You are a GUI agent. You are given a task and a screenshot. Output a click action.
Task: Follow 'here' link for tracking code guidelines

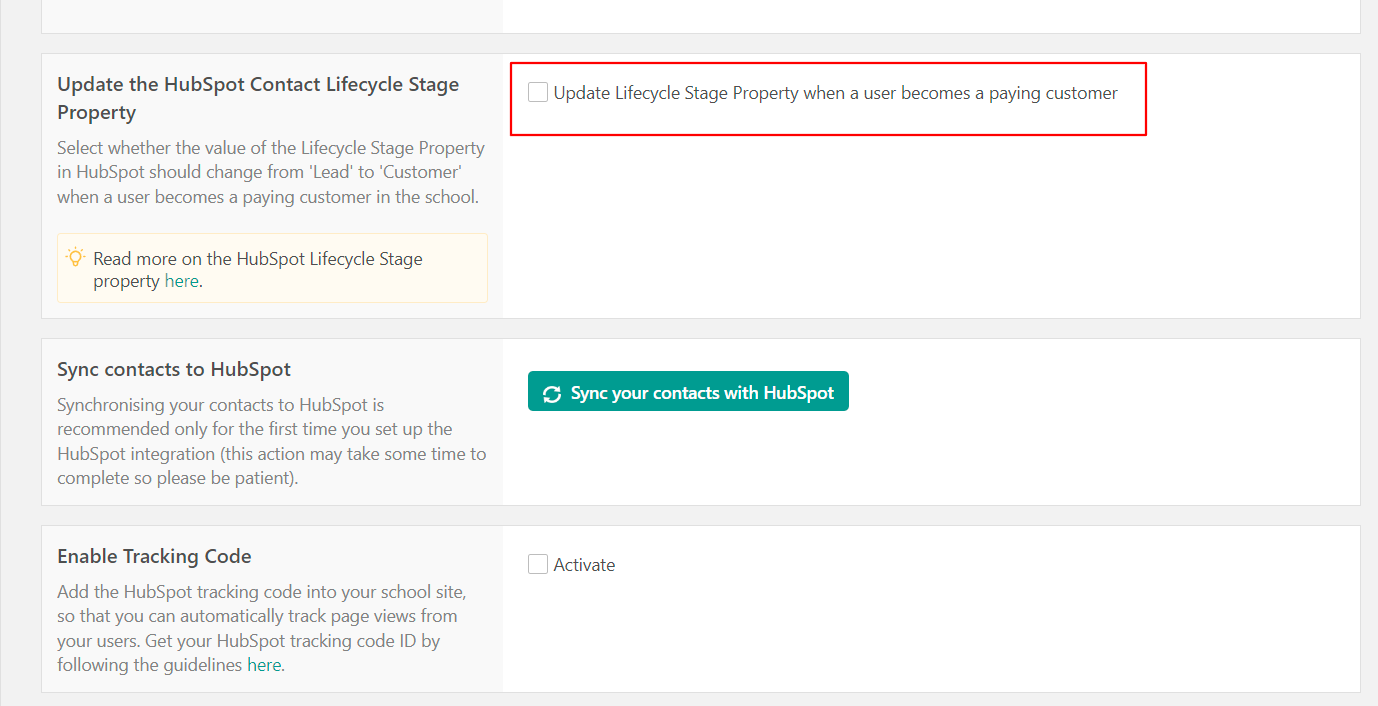[x=264, y=665]
